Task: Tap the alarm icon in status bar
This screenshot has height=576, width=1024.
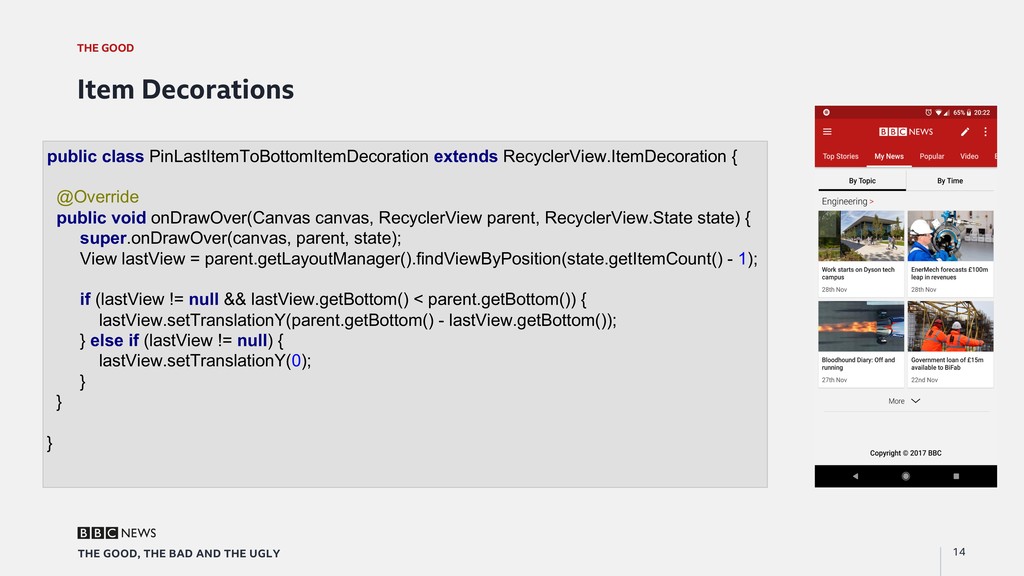Action: click(x=930, y=112)
